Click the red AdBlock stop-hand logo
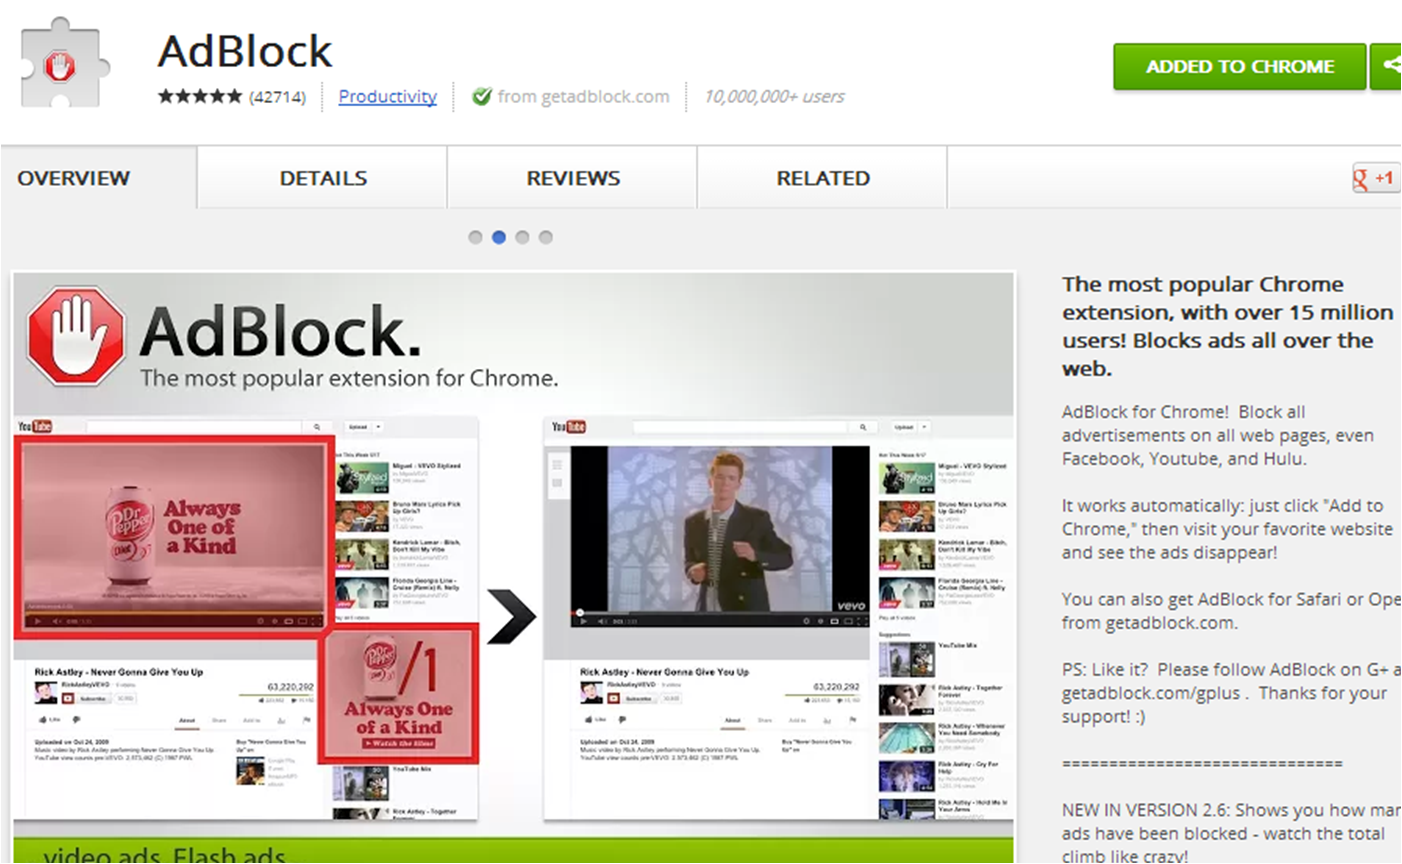The image size is (1402, 864). pyautogui.click(x=76, y=336)
